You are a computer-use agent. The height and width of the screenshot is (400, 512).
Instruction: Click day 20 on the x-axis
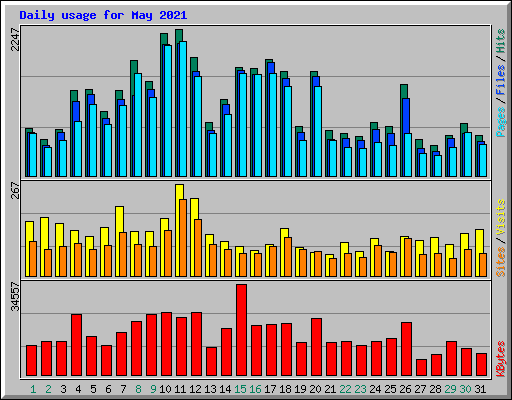tap(315, 389)
